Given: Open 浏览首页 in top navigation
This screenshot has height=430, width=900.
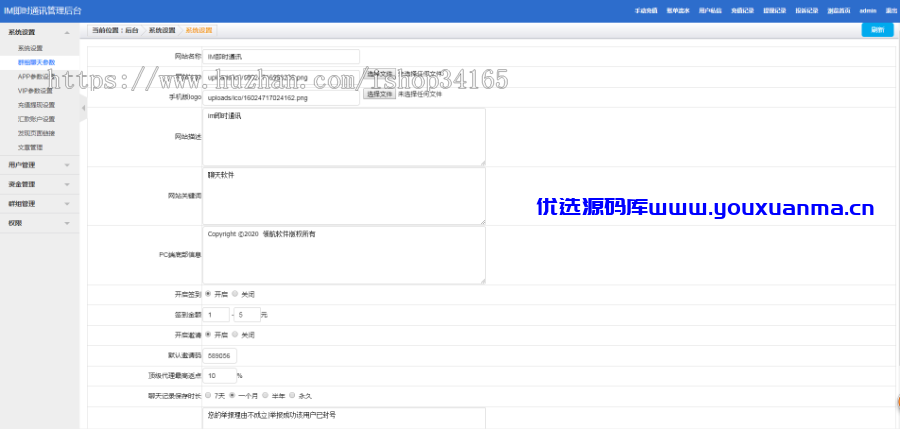Looking at the screenshot, I should coord(839,11).
